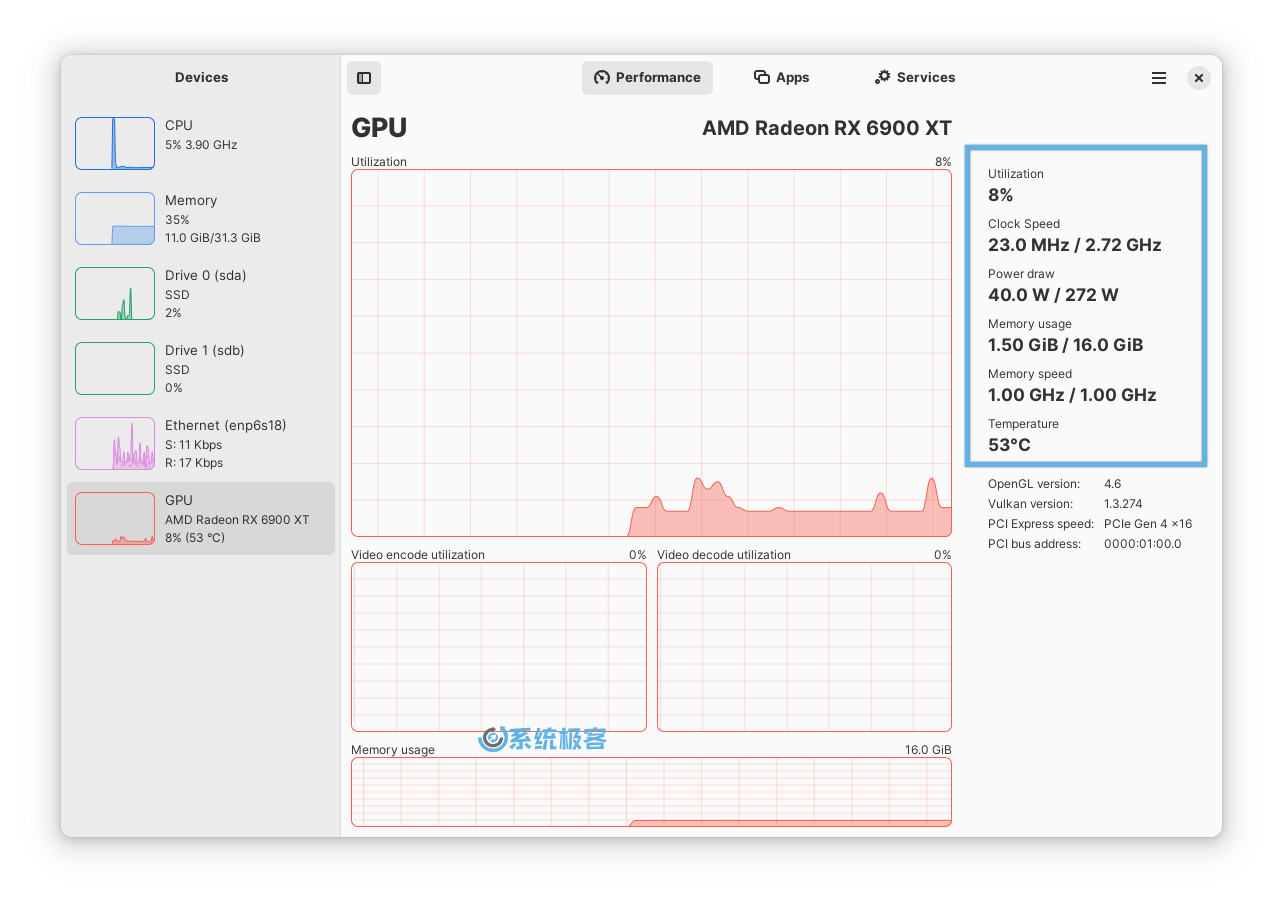The height and width of the screenshot is (904, 1283).
Task: Click the Video encode utilization graph
Action: coord(499,647)
